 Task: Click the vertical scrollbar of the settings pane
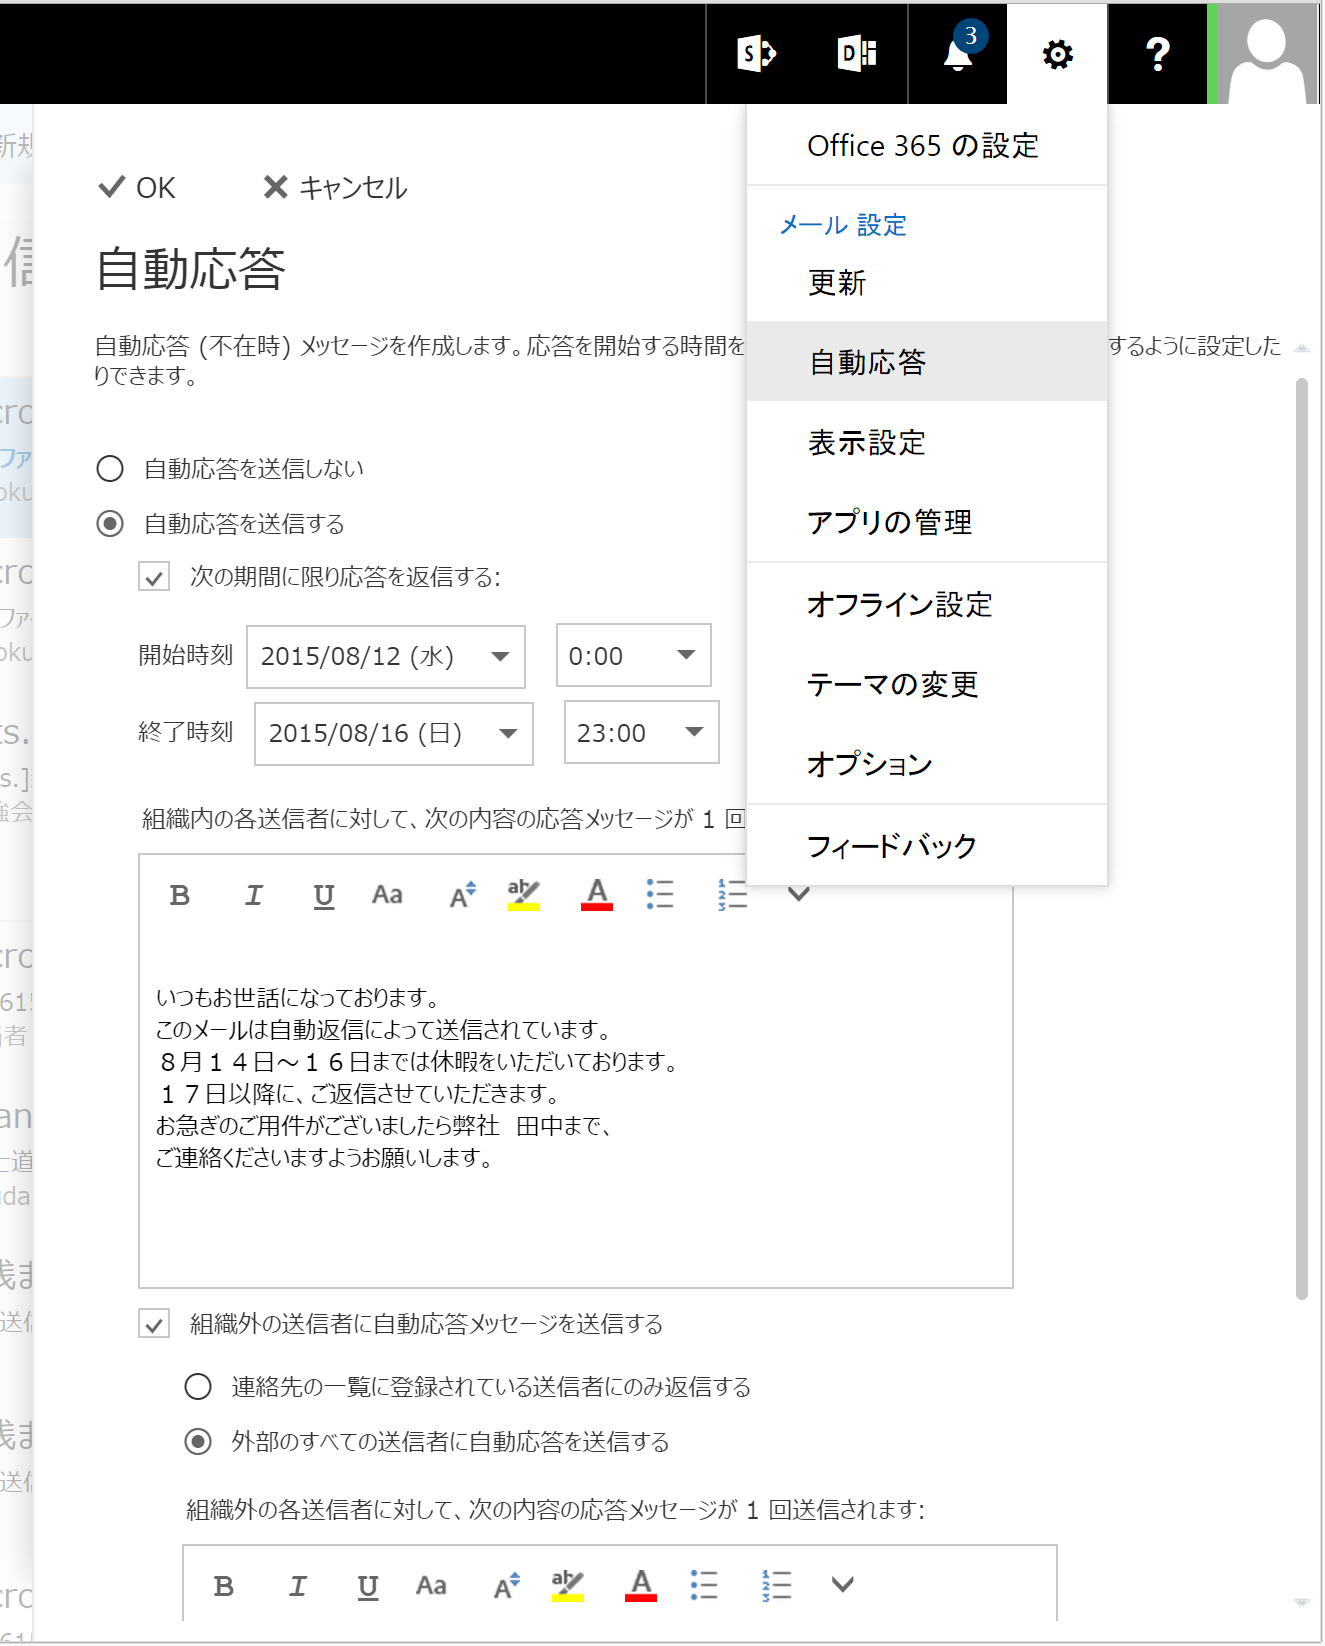1301,838
